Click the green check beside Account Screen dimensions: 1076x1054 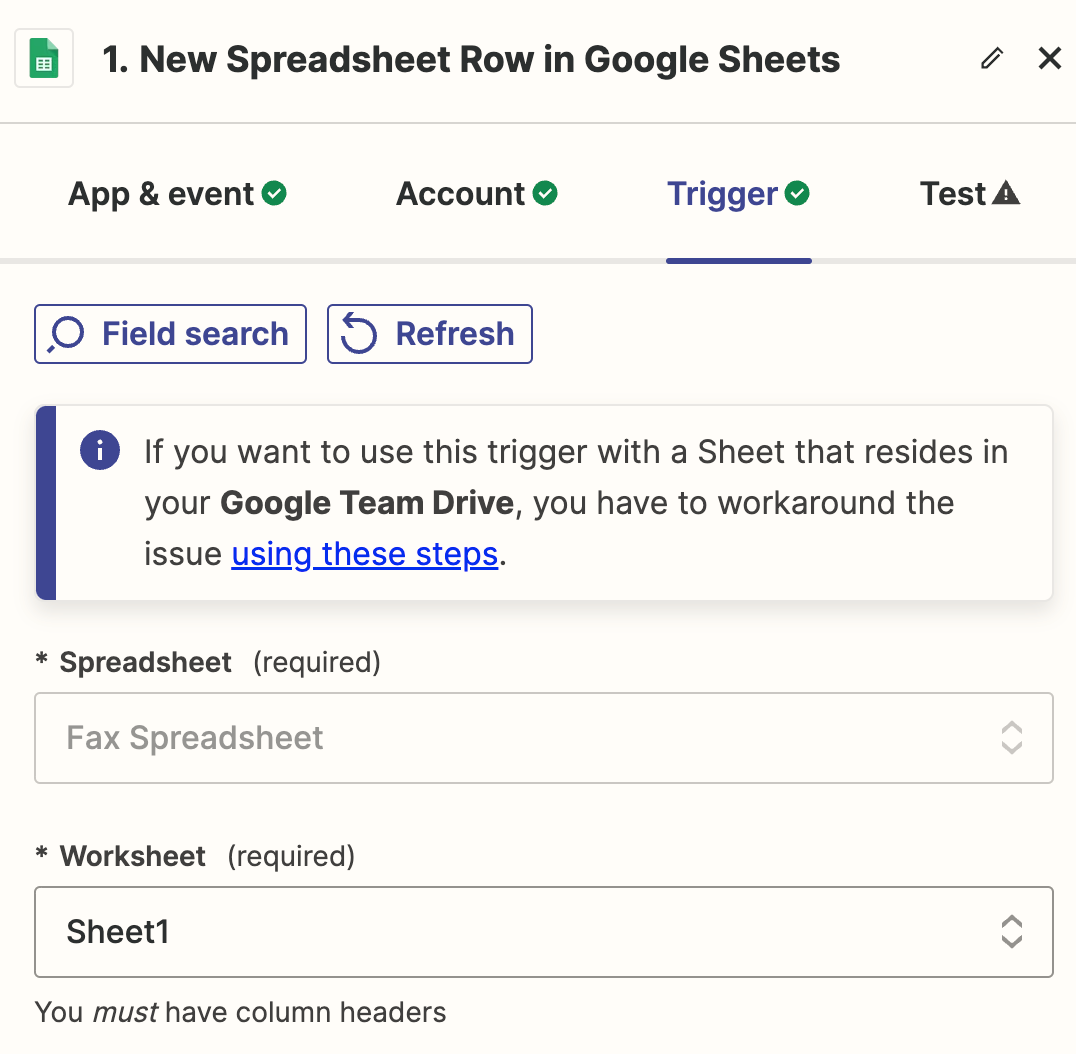546,194
